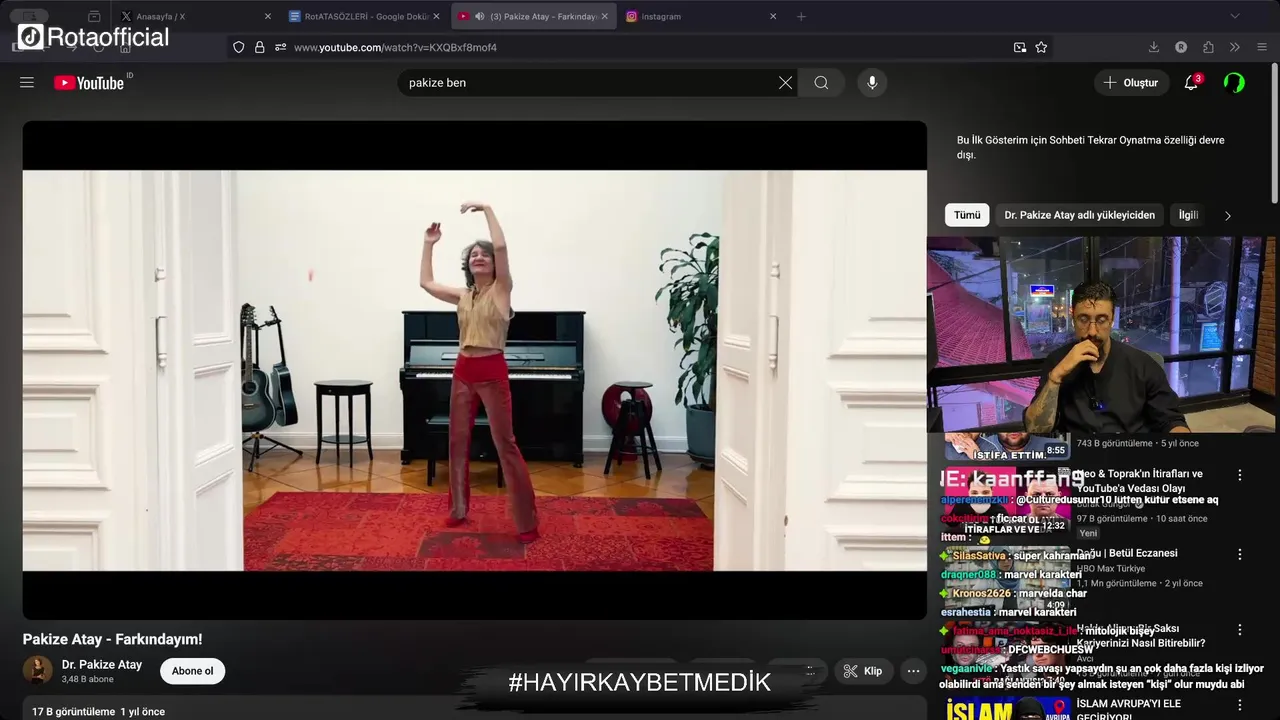Click the main video player
Image resolution: width=1280 pixels, height=720 pixels.
tap(475, 370)
